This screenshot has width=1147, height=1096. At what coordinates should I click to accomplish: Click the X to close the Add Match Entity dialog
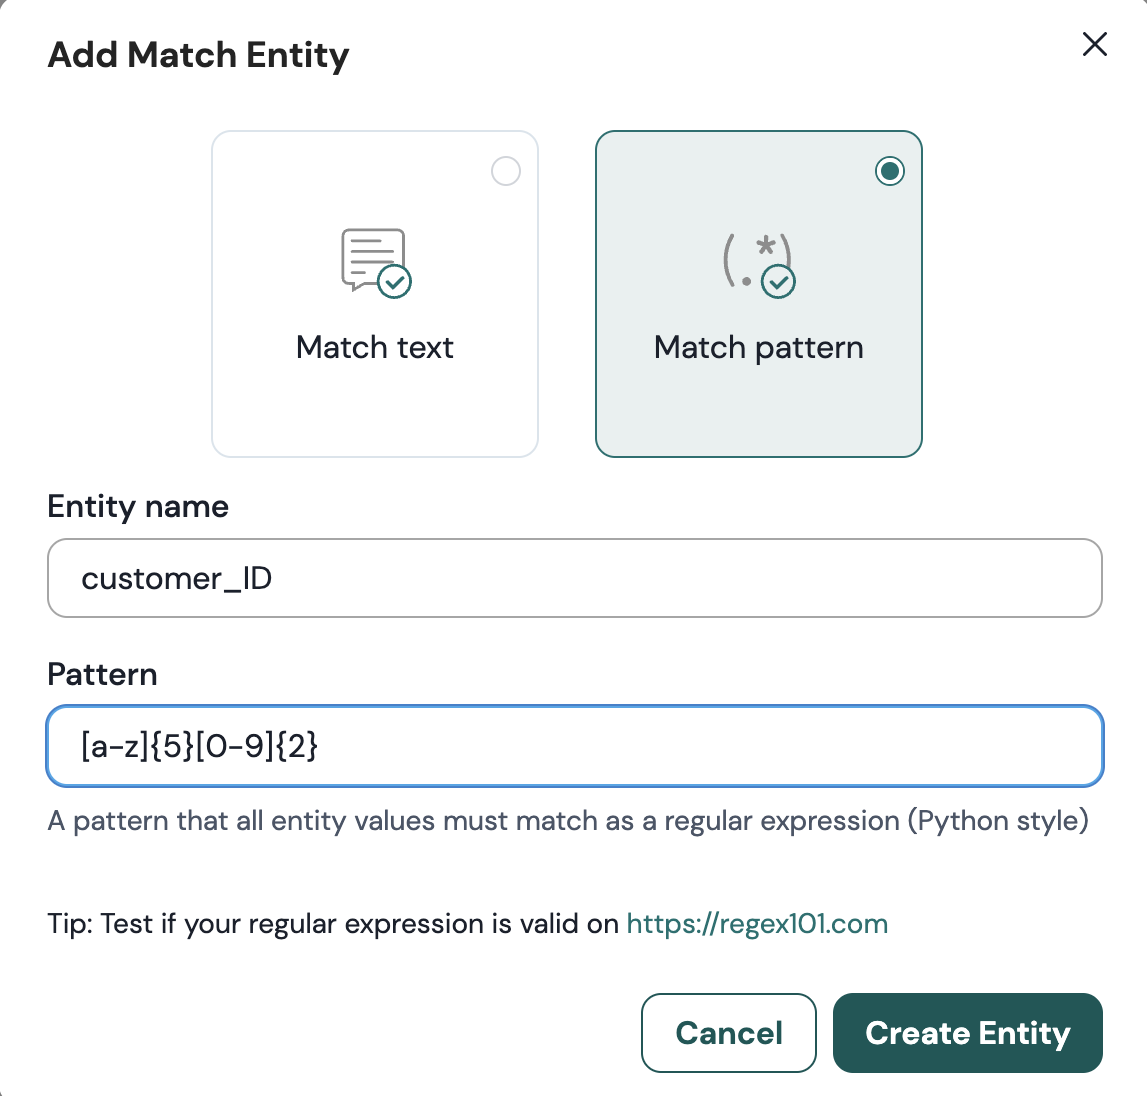[x=1095, y=44]
